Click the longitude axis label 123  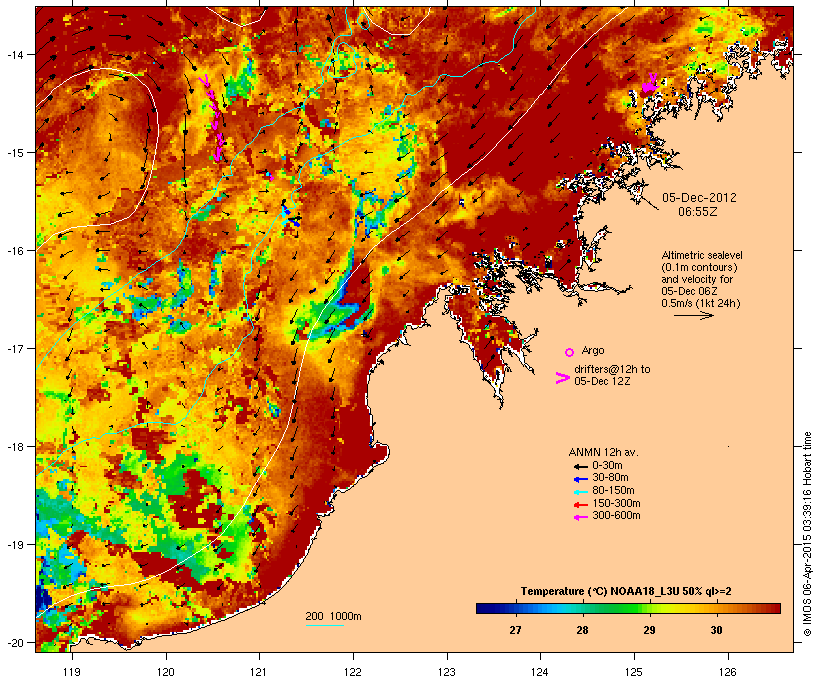tap(447, 672)
